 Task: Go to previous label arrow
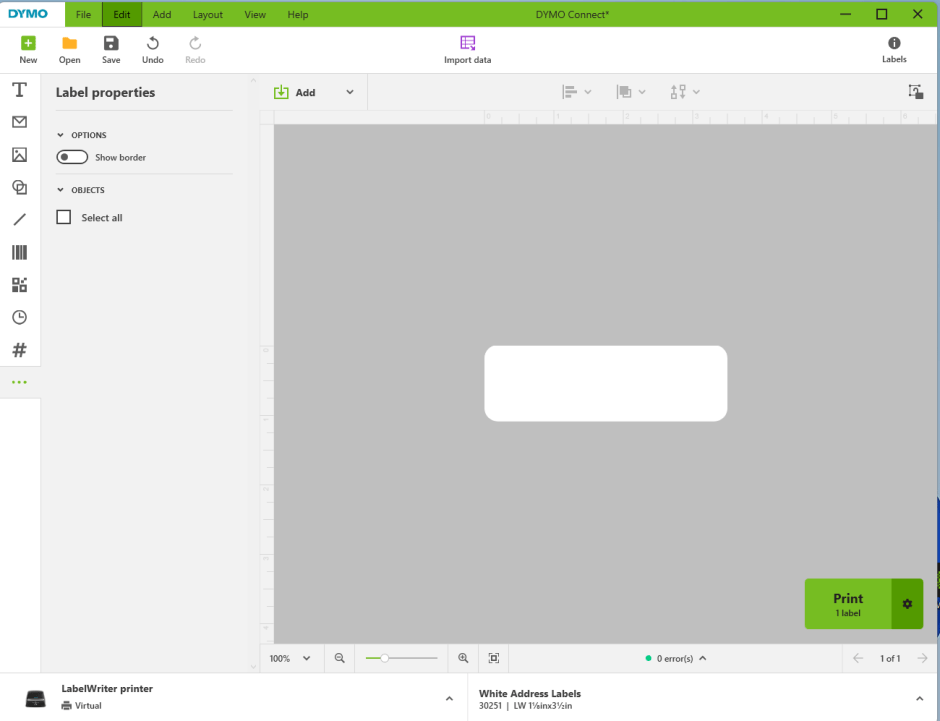(x=858, y=658)
